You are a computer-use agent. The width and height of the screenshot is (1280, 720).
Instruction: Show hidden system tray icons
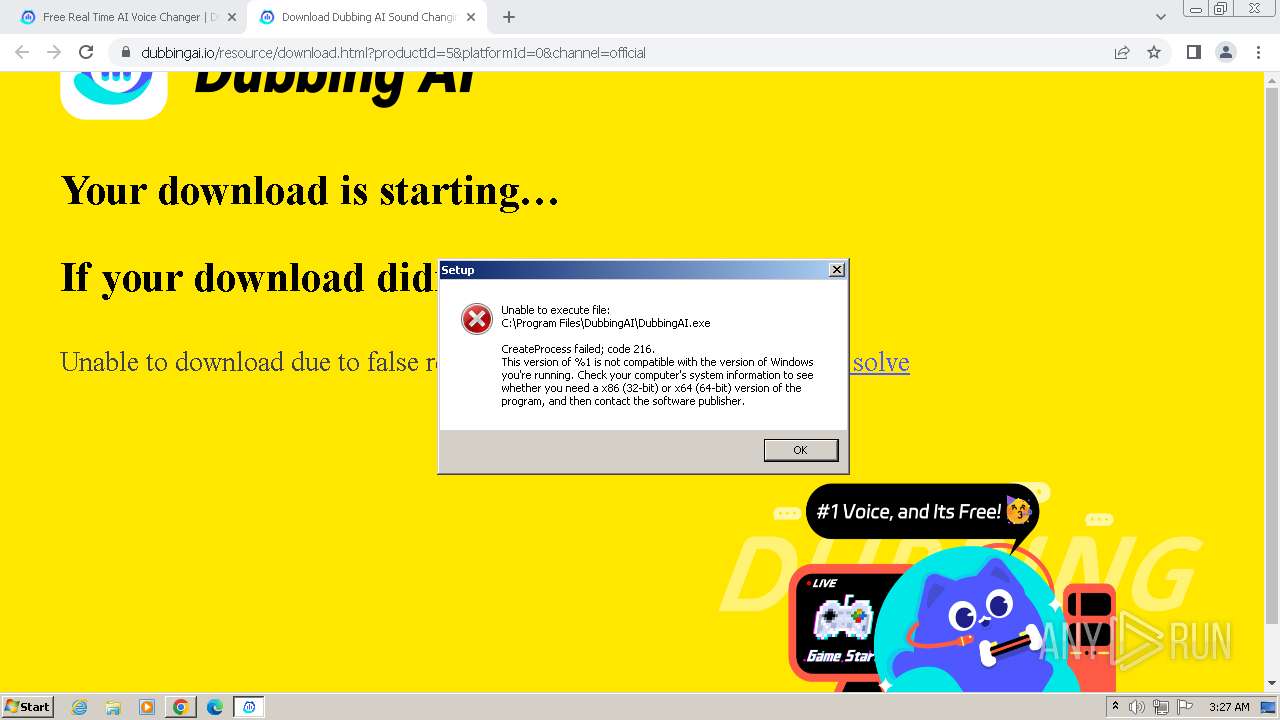pos(1115,706)
